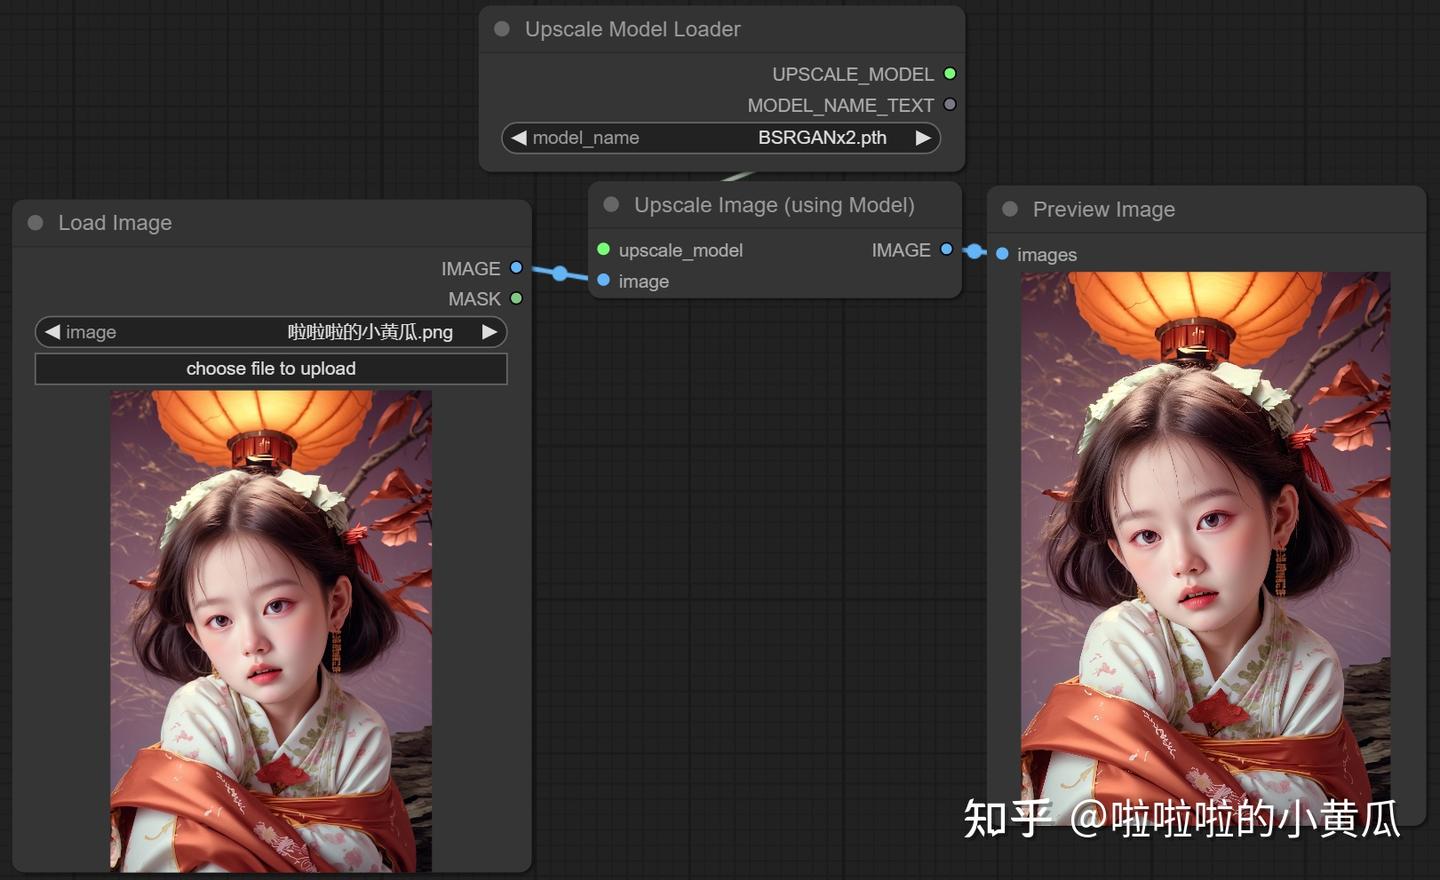
Task: Click left arrow on the image widget
Action: [x=52, y=332]
